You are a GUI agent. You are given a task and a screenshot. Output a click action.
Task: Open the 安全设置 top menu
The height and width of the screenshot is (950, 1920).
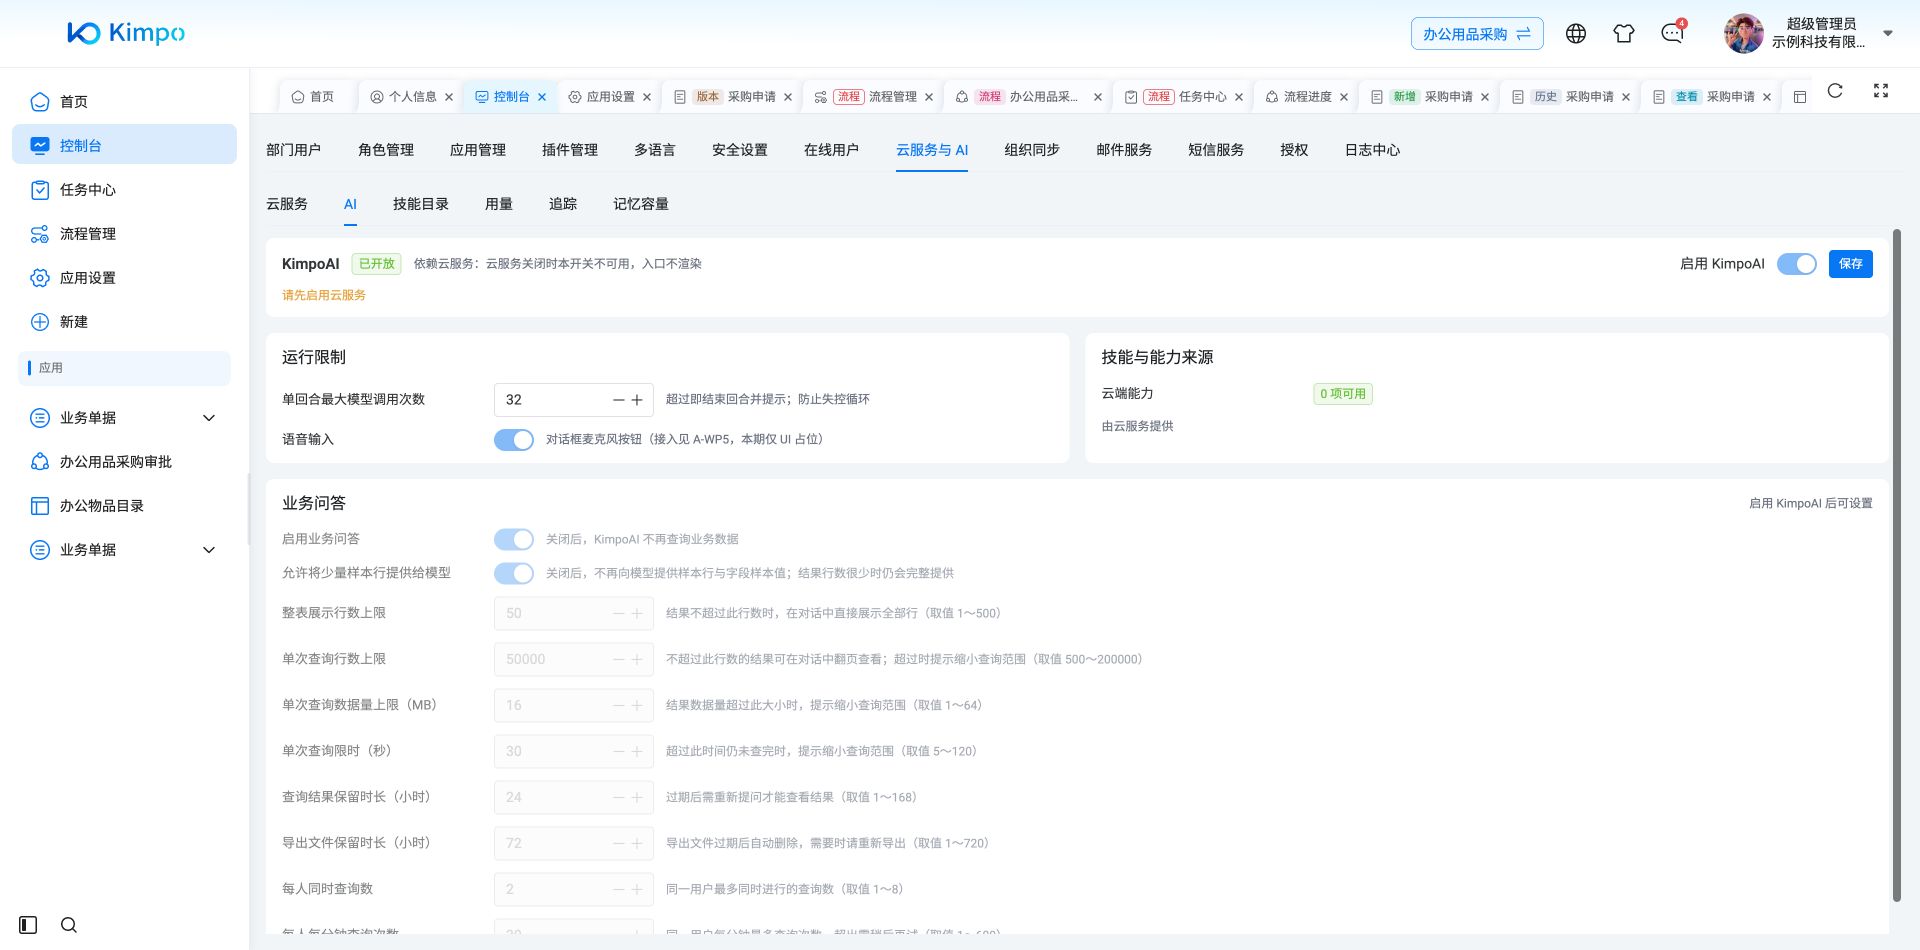coord(740,150)
